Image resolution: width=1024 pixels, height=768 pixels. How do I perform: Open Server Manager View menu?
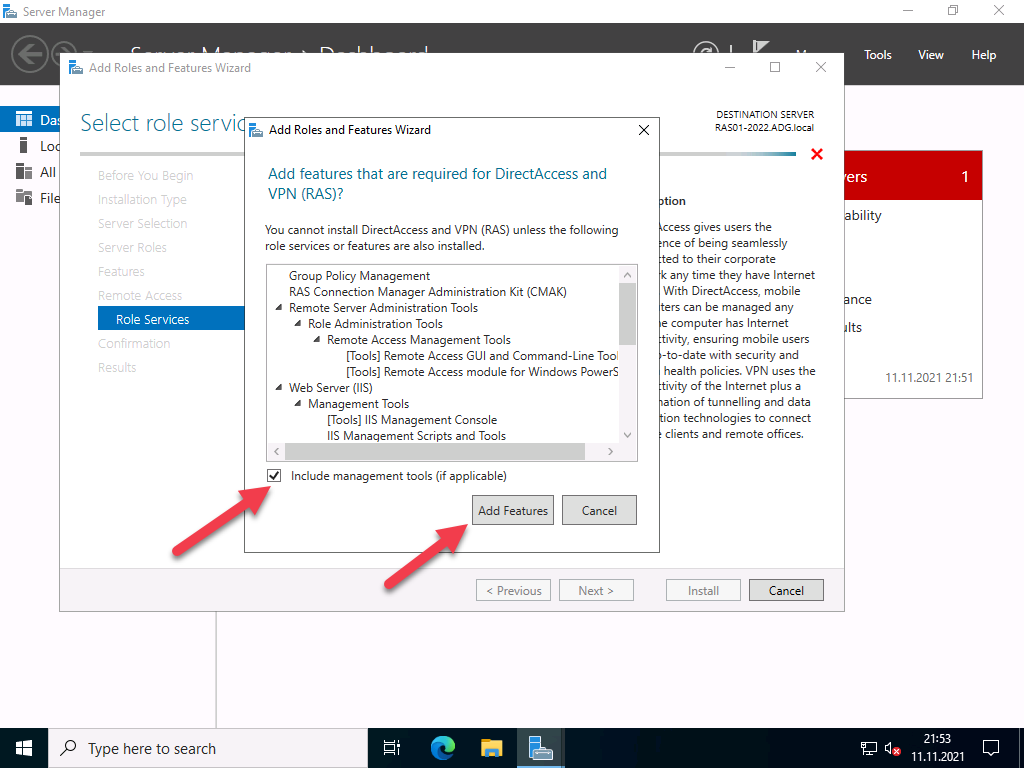931,55
